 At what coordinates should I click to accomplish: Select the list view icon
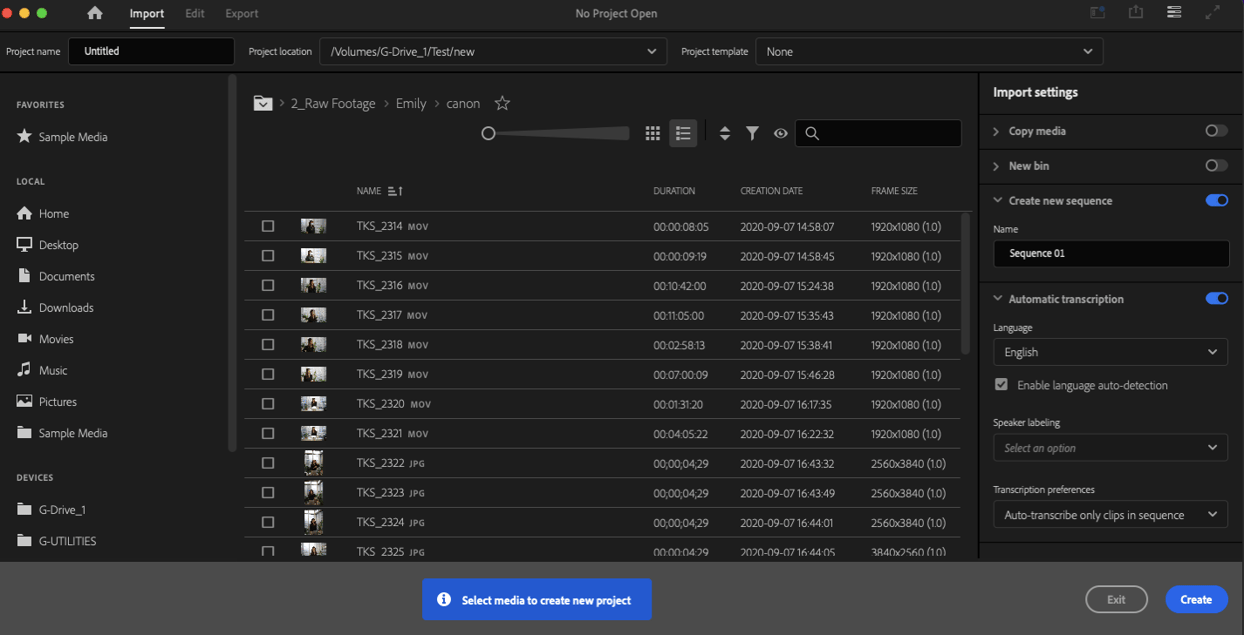[x=683, y=132]
